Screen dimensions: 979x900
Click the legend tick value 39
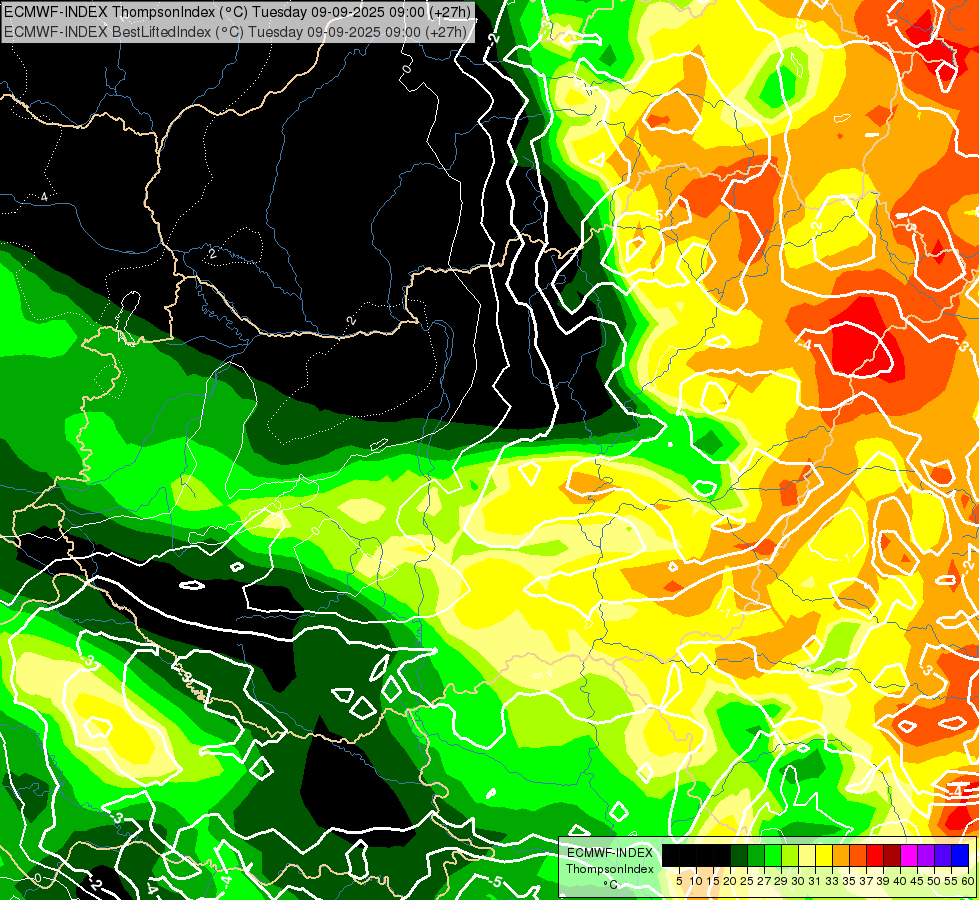coord(883,881)
